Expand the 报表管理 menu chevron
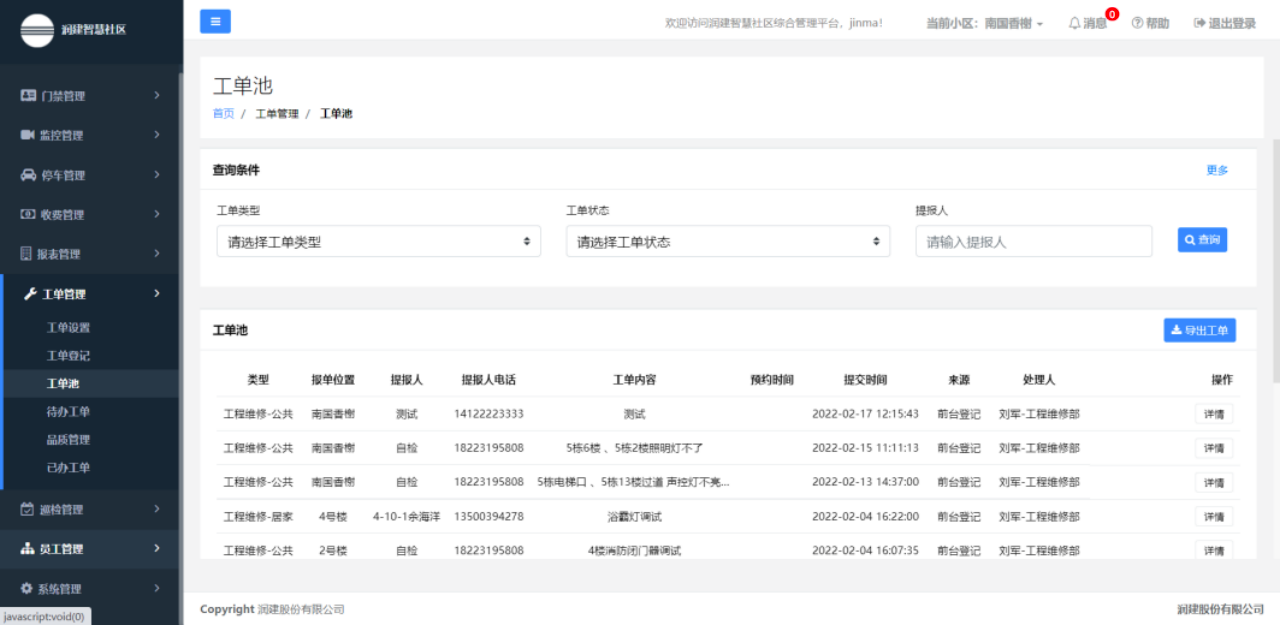Image resolution: width=1280 pixels, height=625 pixels. tap(157, 254)
